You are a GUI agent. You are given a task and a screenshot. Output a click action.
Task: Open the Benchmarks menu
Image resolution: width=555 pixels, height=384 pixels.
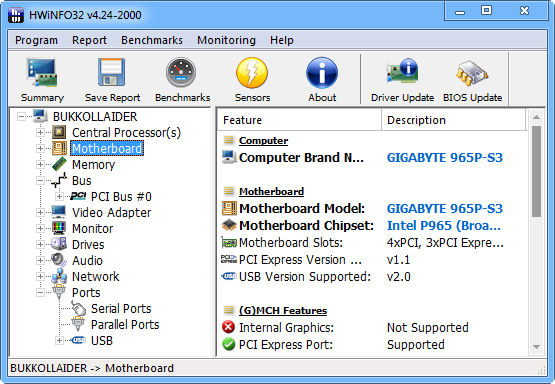click(x=152, y=40)
